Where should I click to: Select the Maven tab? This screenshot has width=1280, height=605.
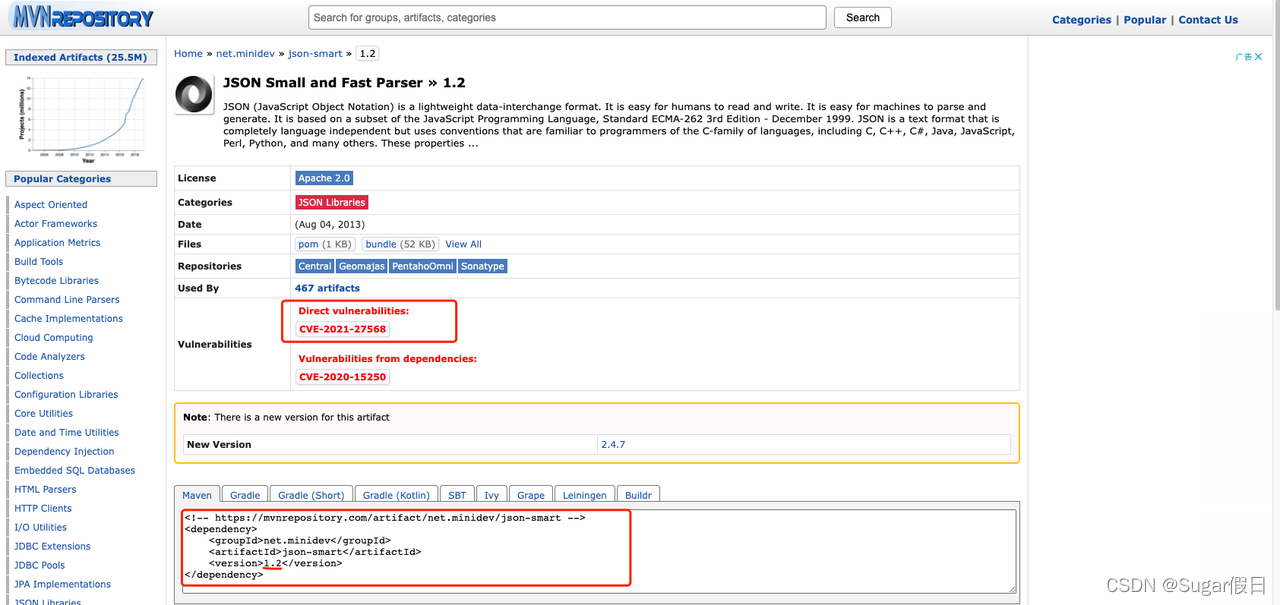[197, 495]
